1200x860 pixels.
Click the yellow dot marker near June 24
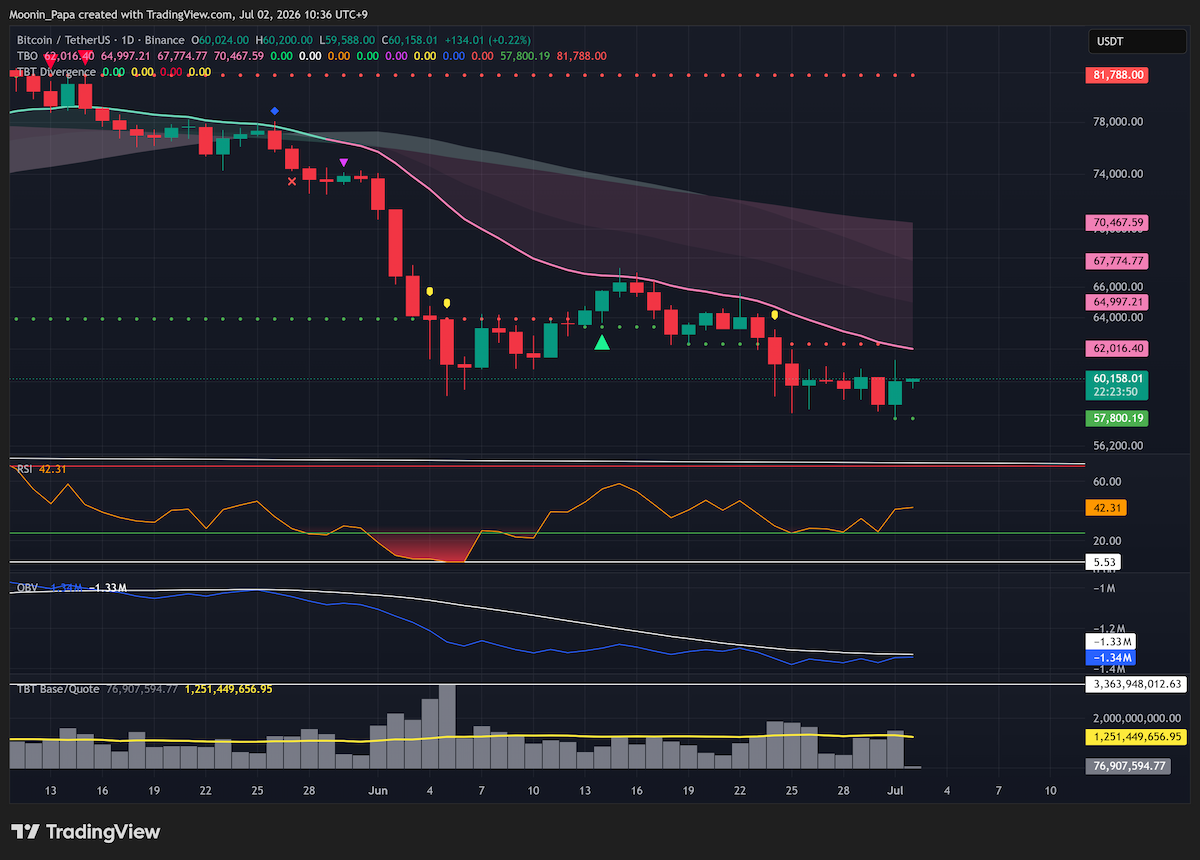(775, 315)
